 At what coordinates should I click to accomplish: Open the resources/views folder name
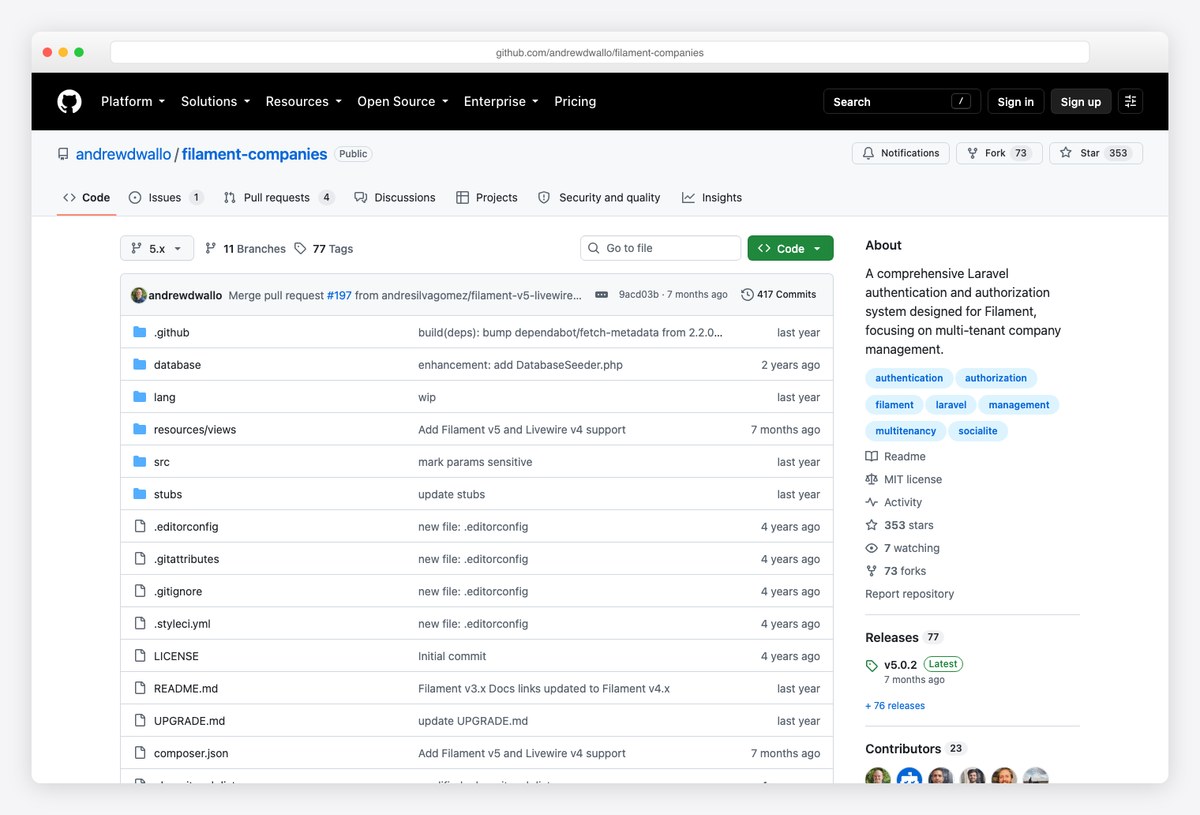click(195, 430)
